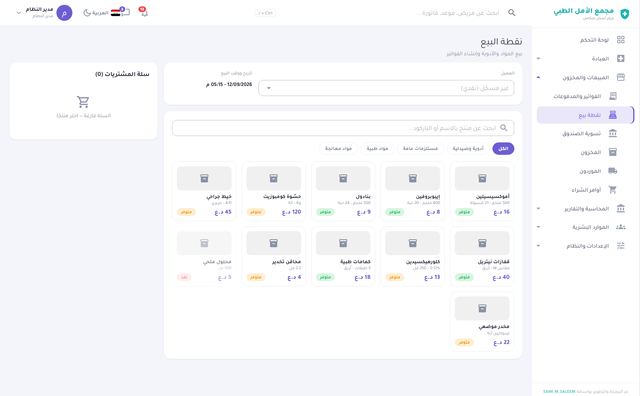Add إيبوبروفين product card
This screenshot has height=396, width=640.
pos(413,191)
